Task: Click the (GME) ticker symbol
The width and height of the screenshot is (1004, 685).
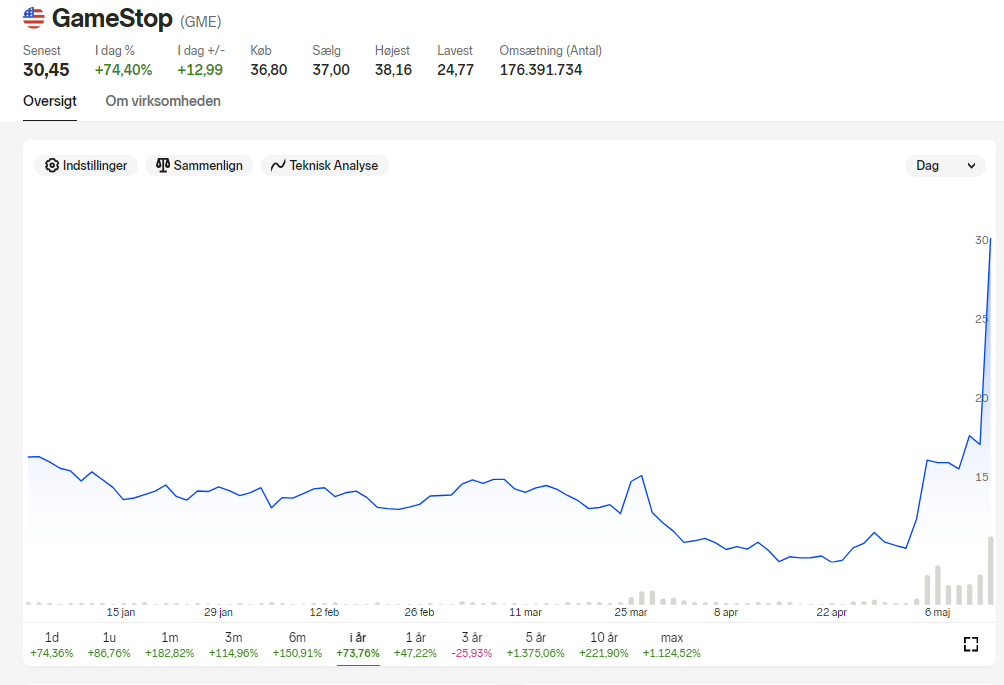Action: (x=200, y=22)
